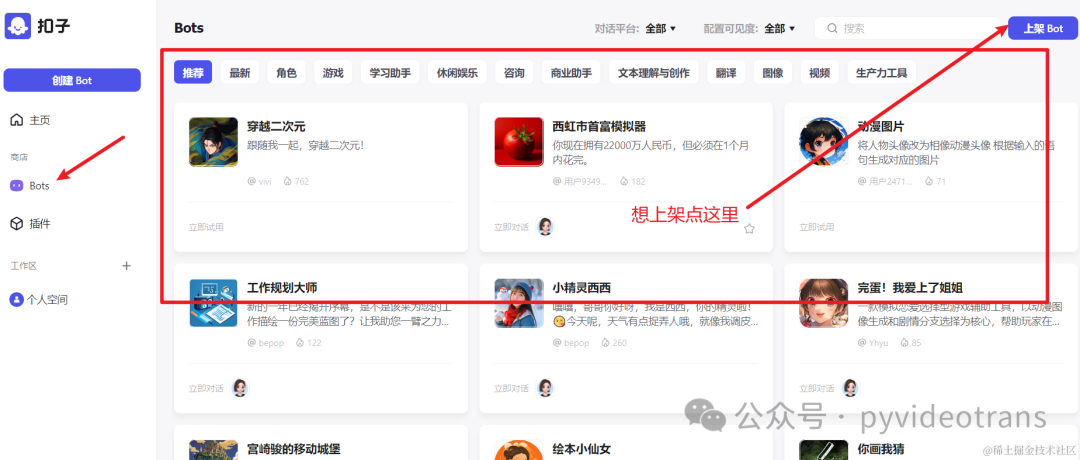This screenshot has height=460, width=1080.
Task: Click the 完蛋！我爱上了姐姐 bot avatar
Action: click(824, 303)
